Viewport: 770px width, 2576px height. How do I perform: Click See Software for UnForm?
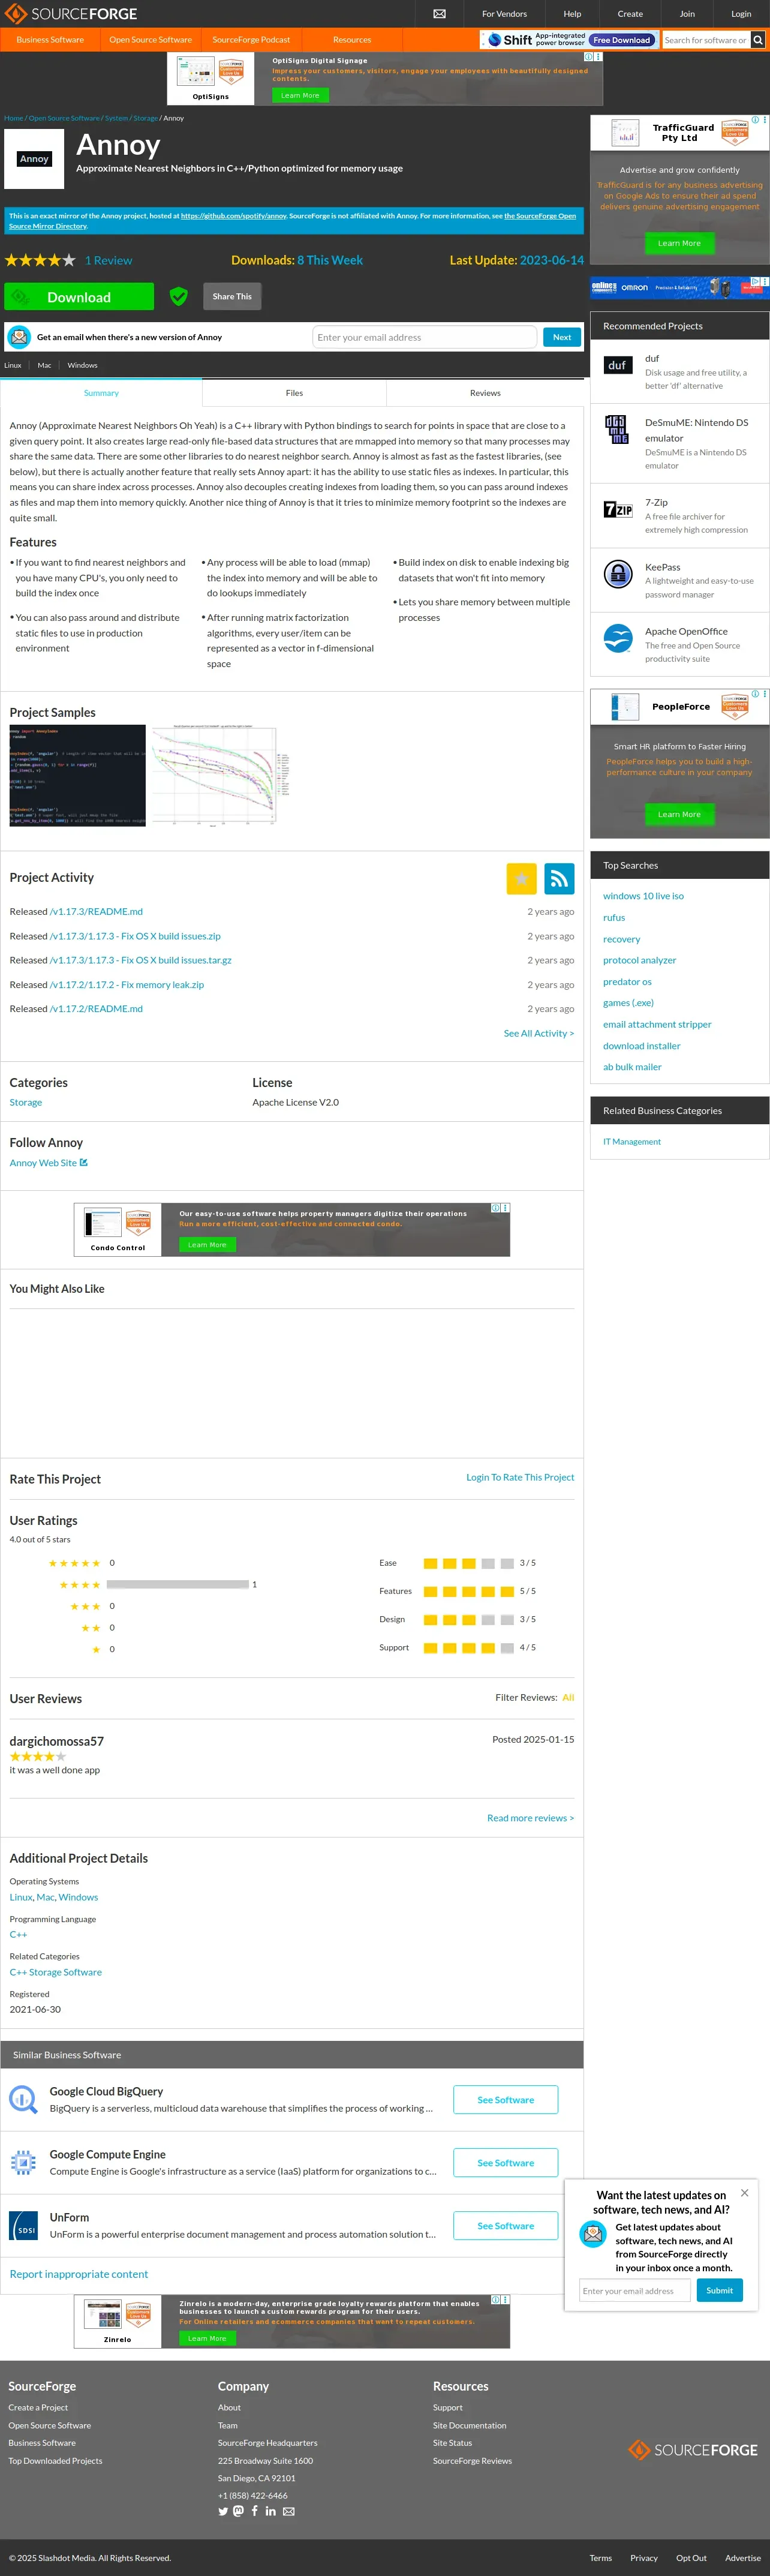point(505,2225)
